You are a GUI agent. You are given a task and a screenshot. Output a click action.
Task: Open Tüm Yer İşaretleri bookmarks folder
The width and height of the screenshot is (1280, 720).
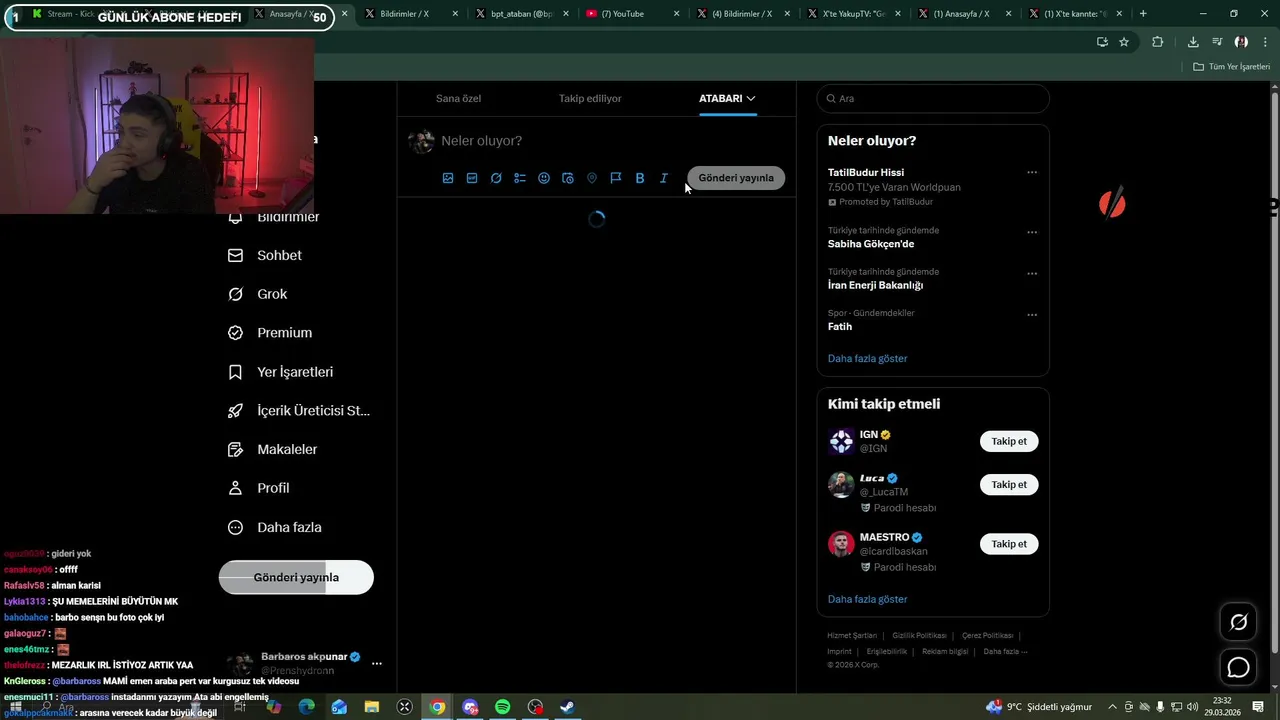(1231, 66)
